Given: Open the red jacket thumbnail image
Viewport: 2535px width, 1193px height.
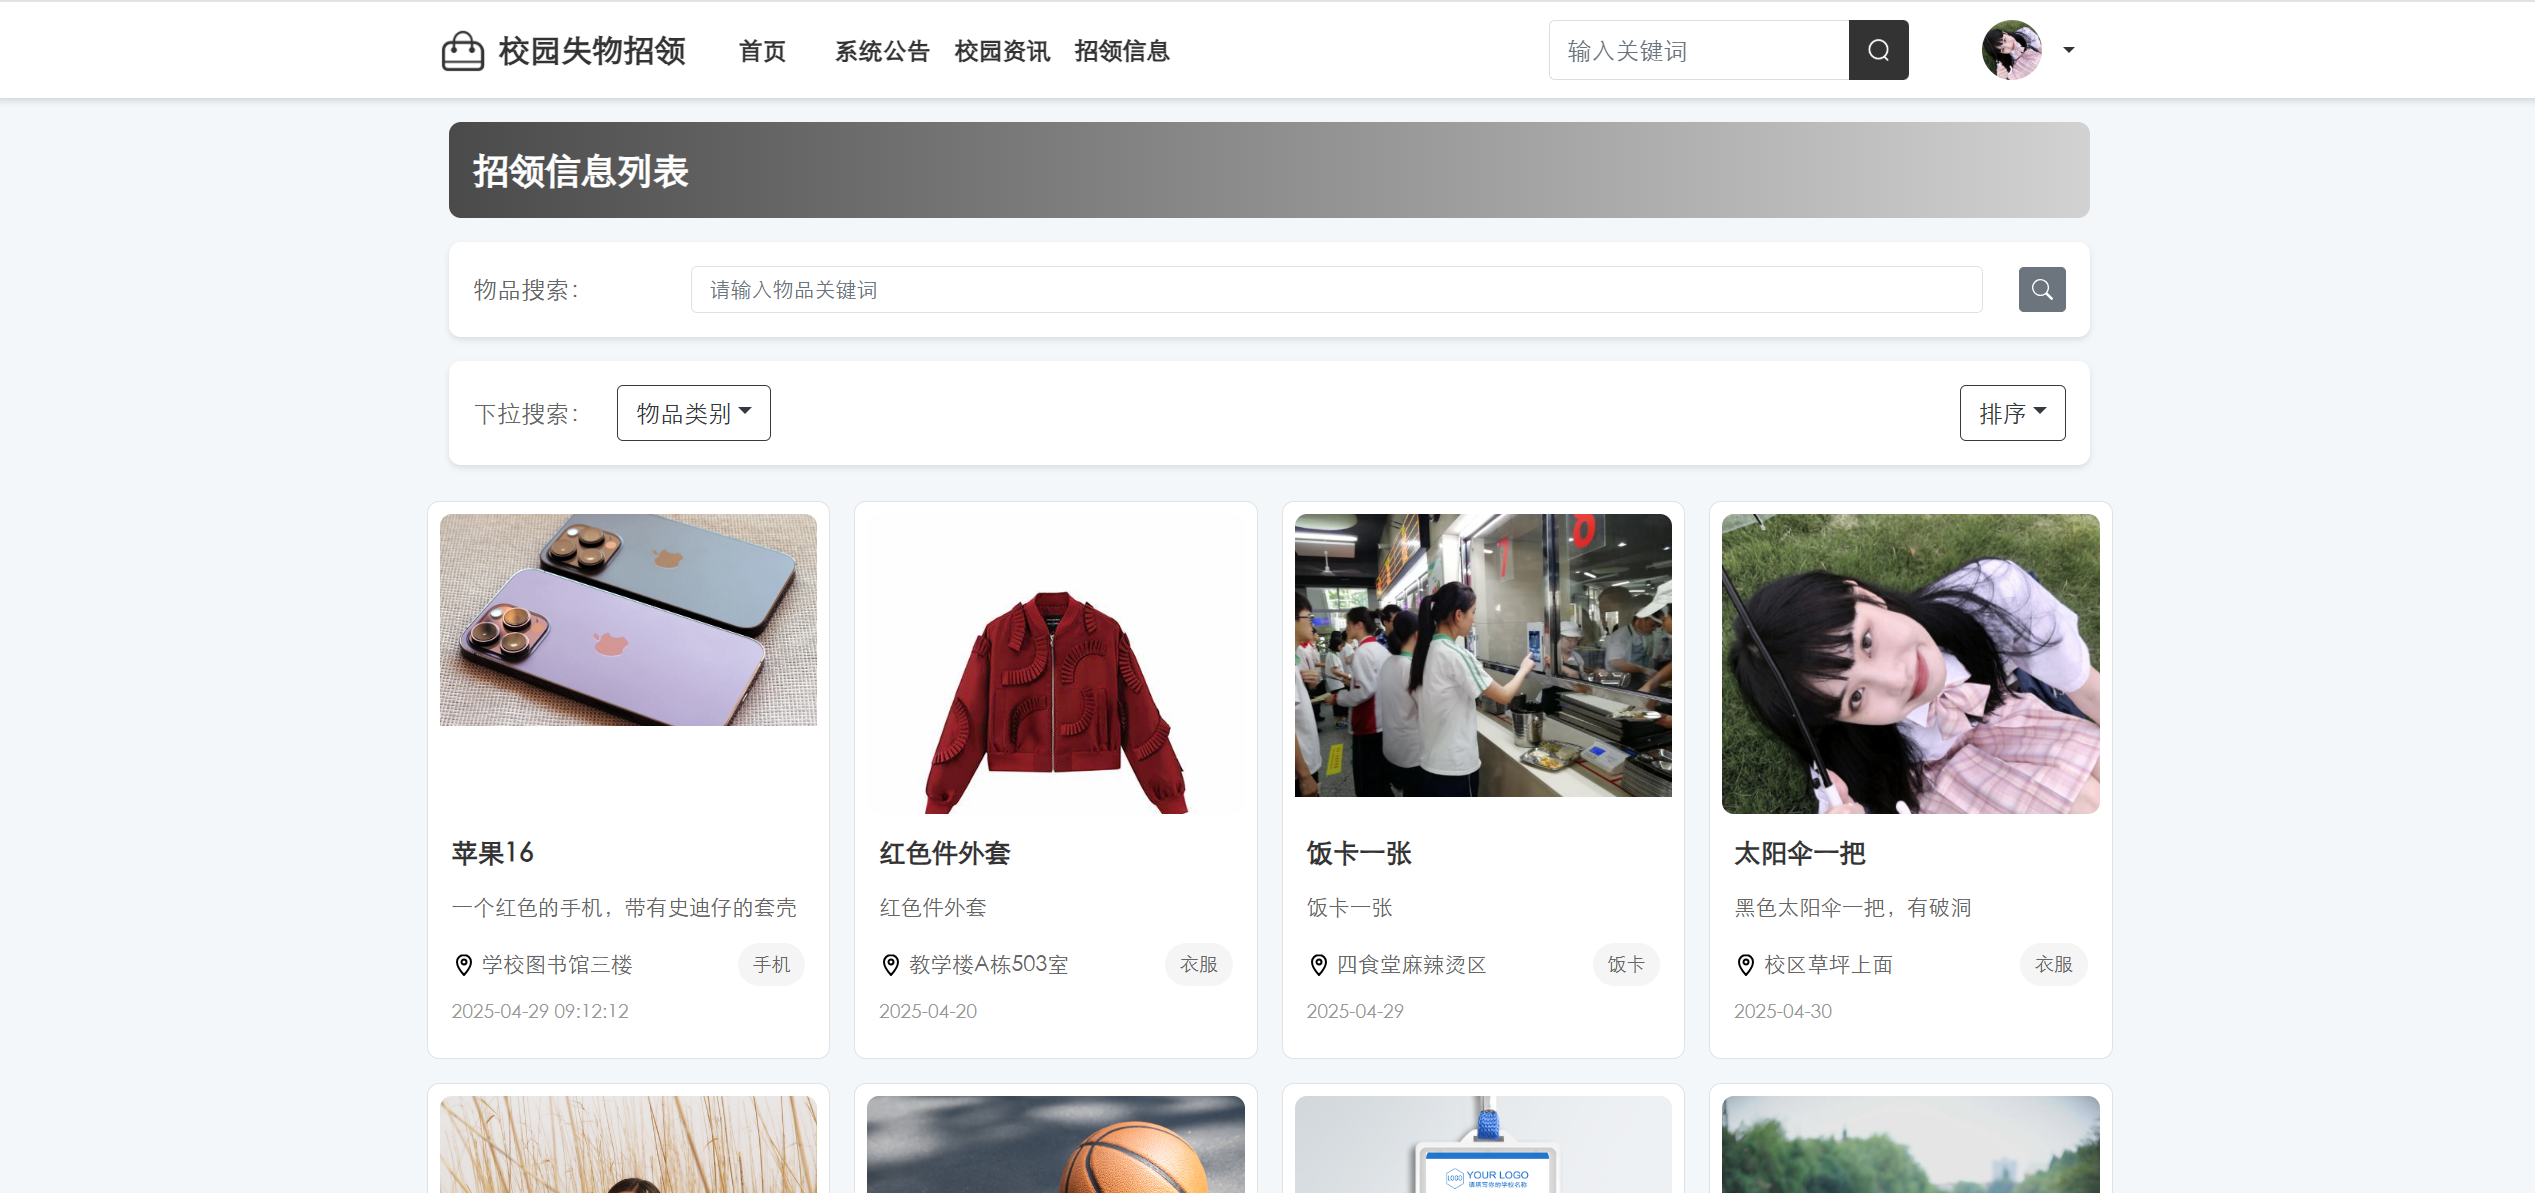Looking at the screenshot, I should [x=1055, y=664].
